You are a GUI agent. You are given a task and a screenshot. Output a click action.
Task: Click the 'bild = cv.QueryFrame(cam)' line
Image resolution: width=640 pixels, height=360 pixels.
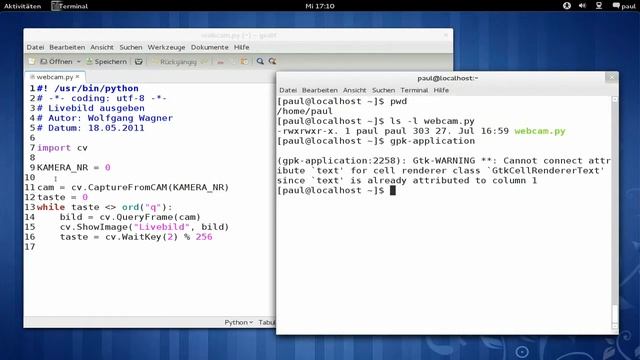click(130, 217)
